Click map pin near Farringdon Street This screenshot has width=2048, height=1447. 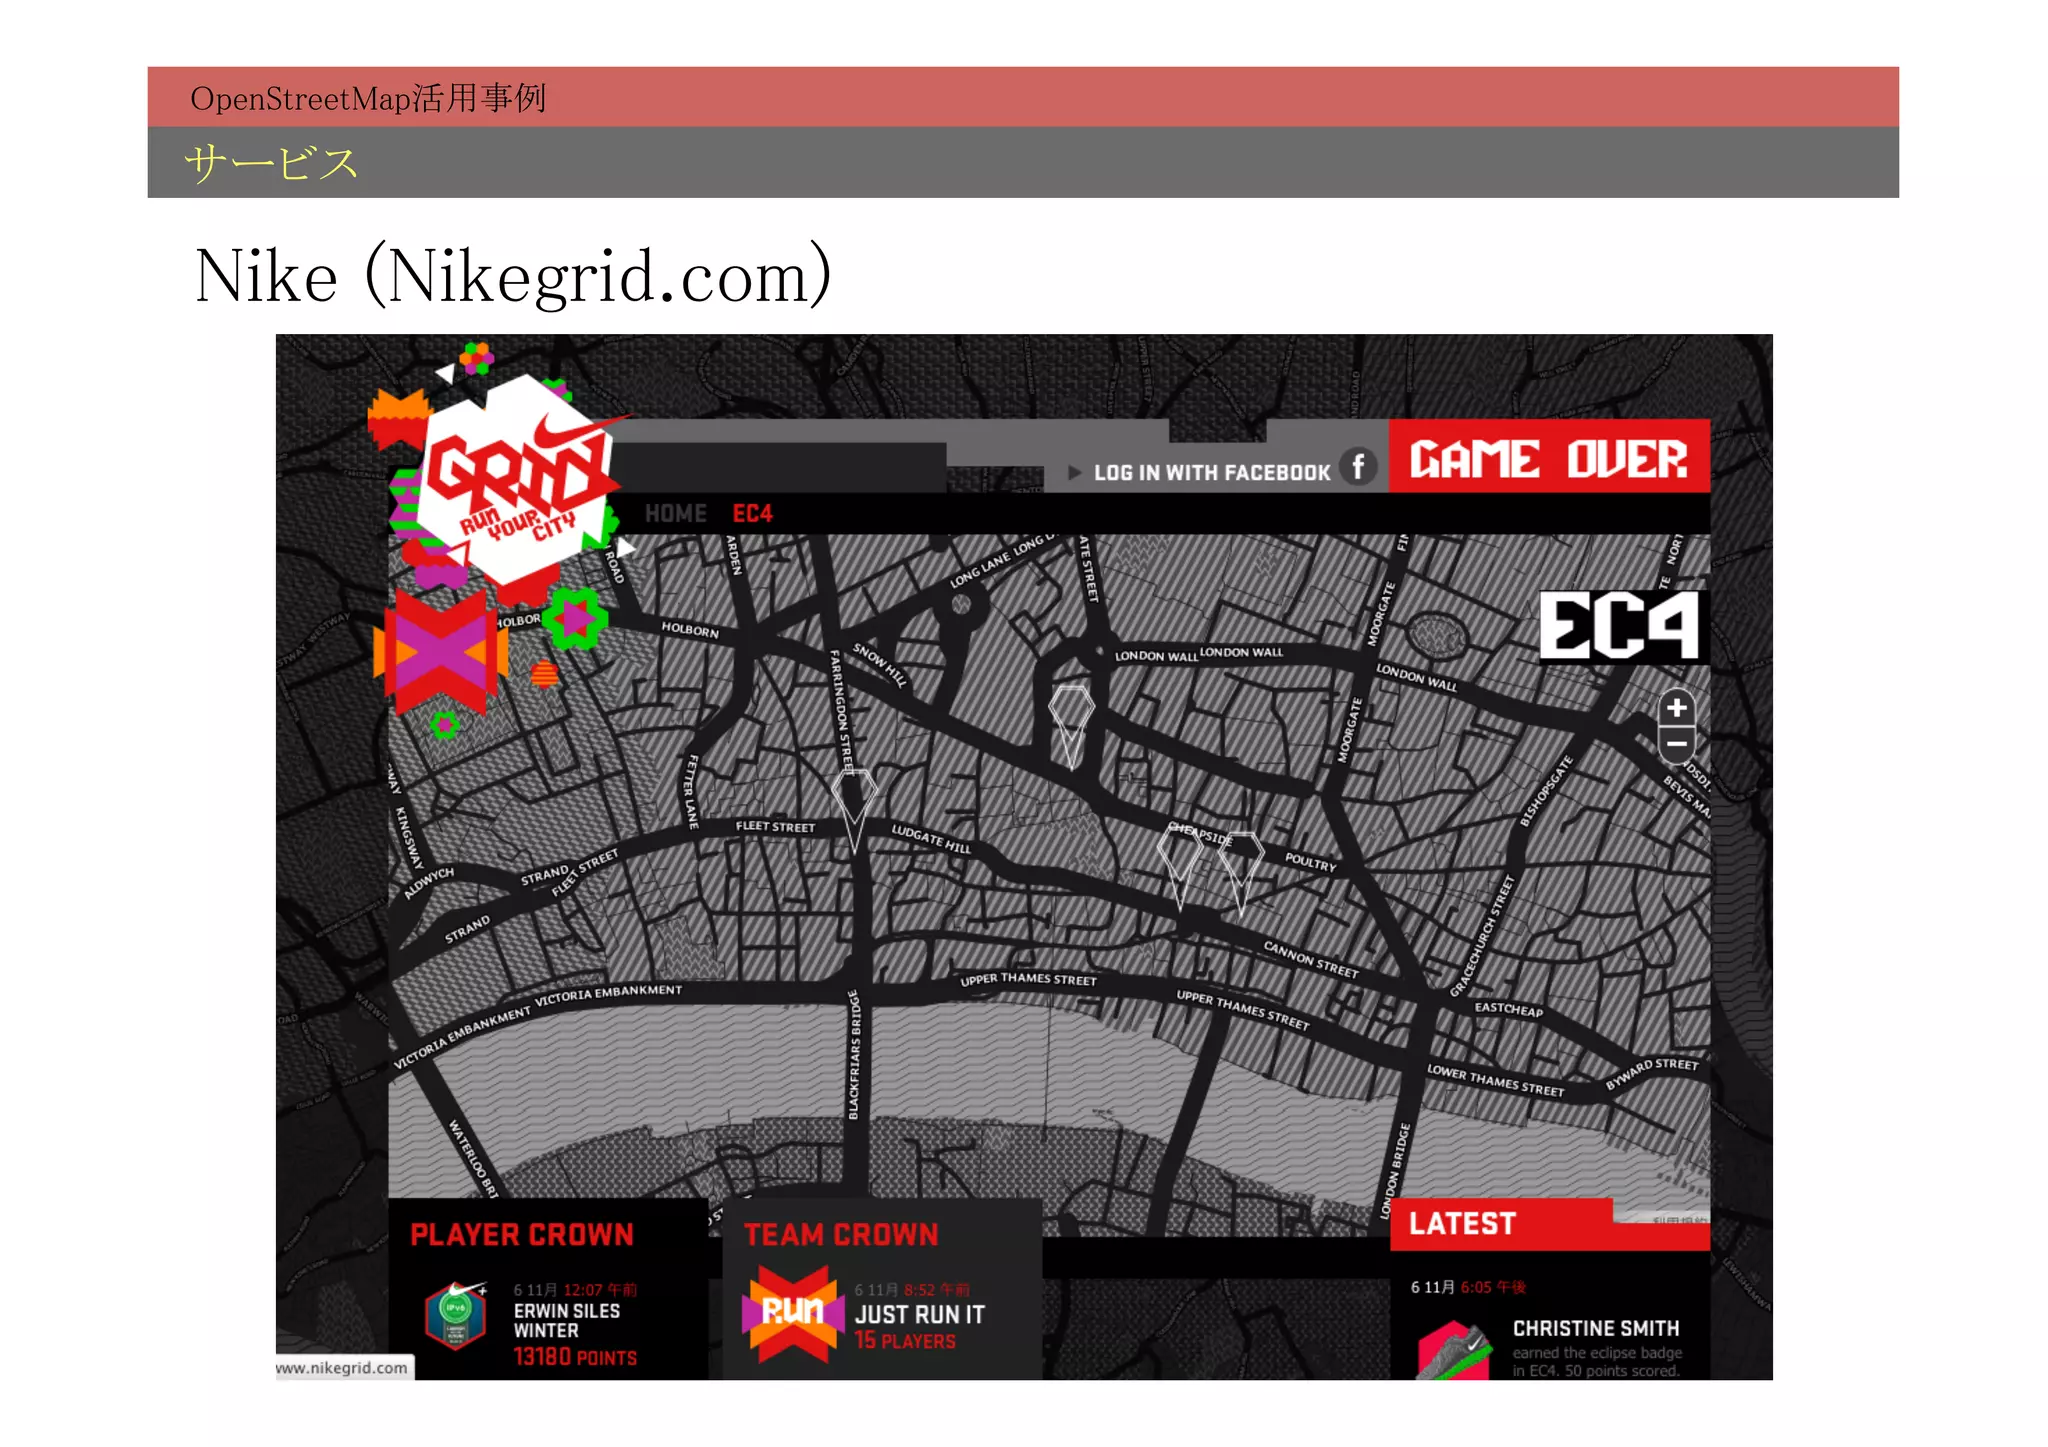(x=854, y=809)
